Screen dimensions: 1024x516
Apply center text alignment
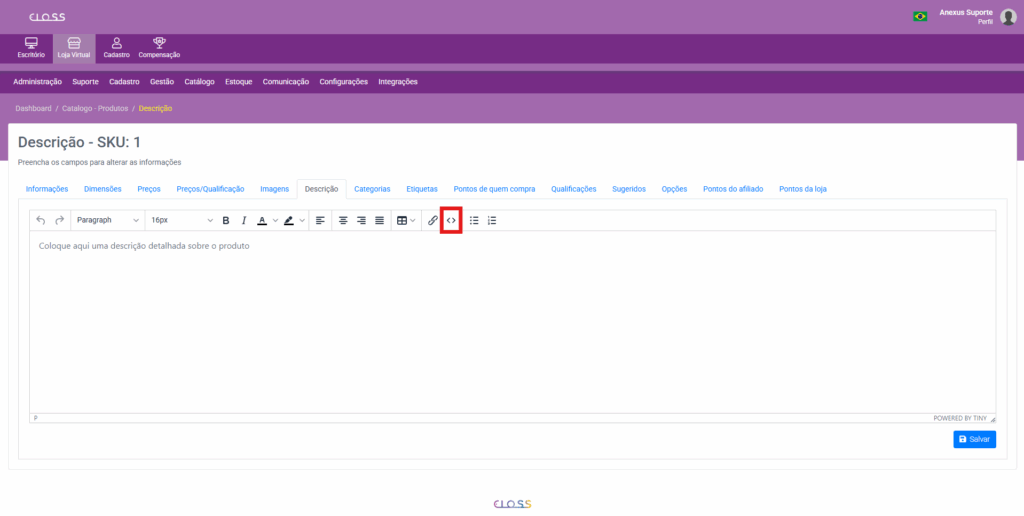(x=343, y=220)
